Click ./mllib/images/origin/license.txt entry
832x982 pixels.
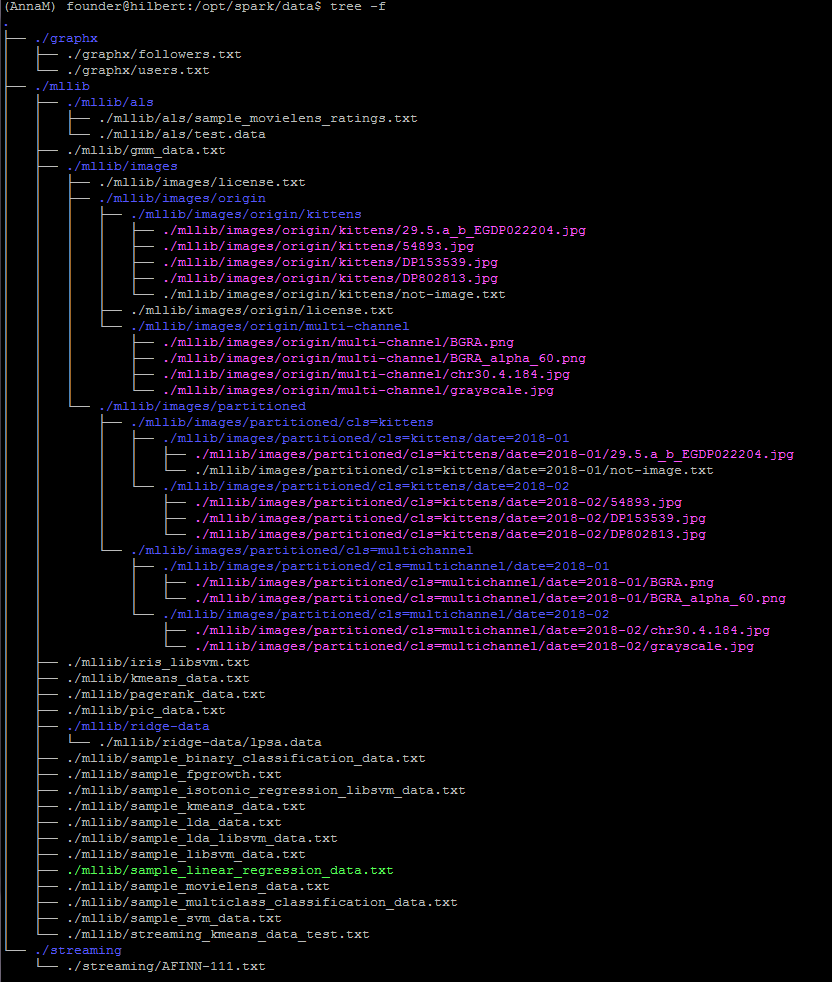click(x=262, y=310)
